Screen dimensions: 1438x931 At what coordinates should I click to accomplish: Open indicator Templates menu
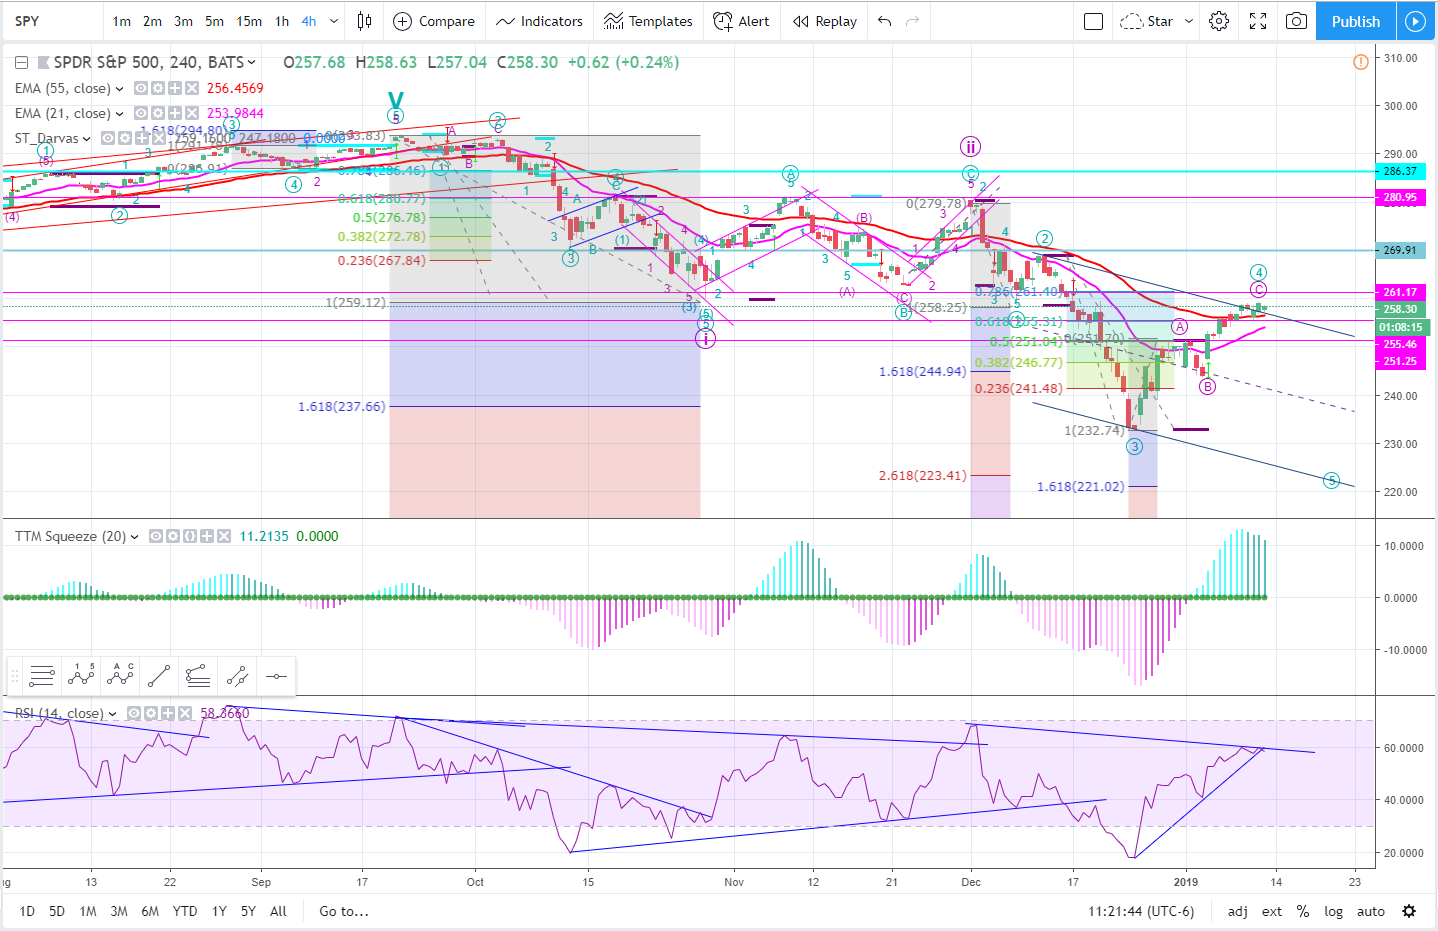[x=648, y=21]
